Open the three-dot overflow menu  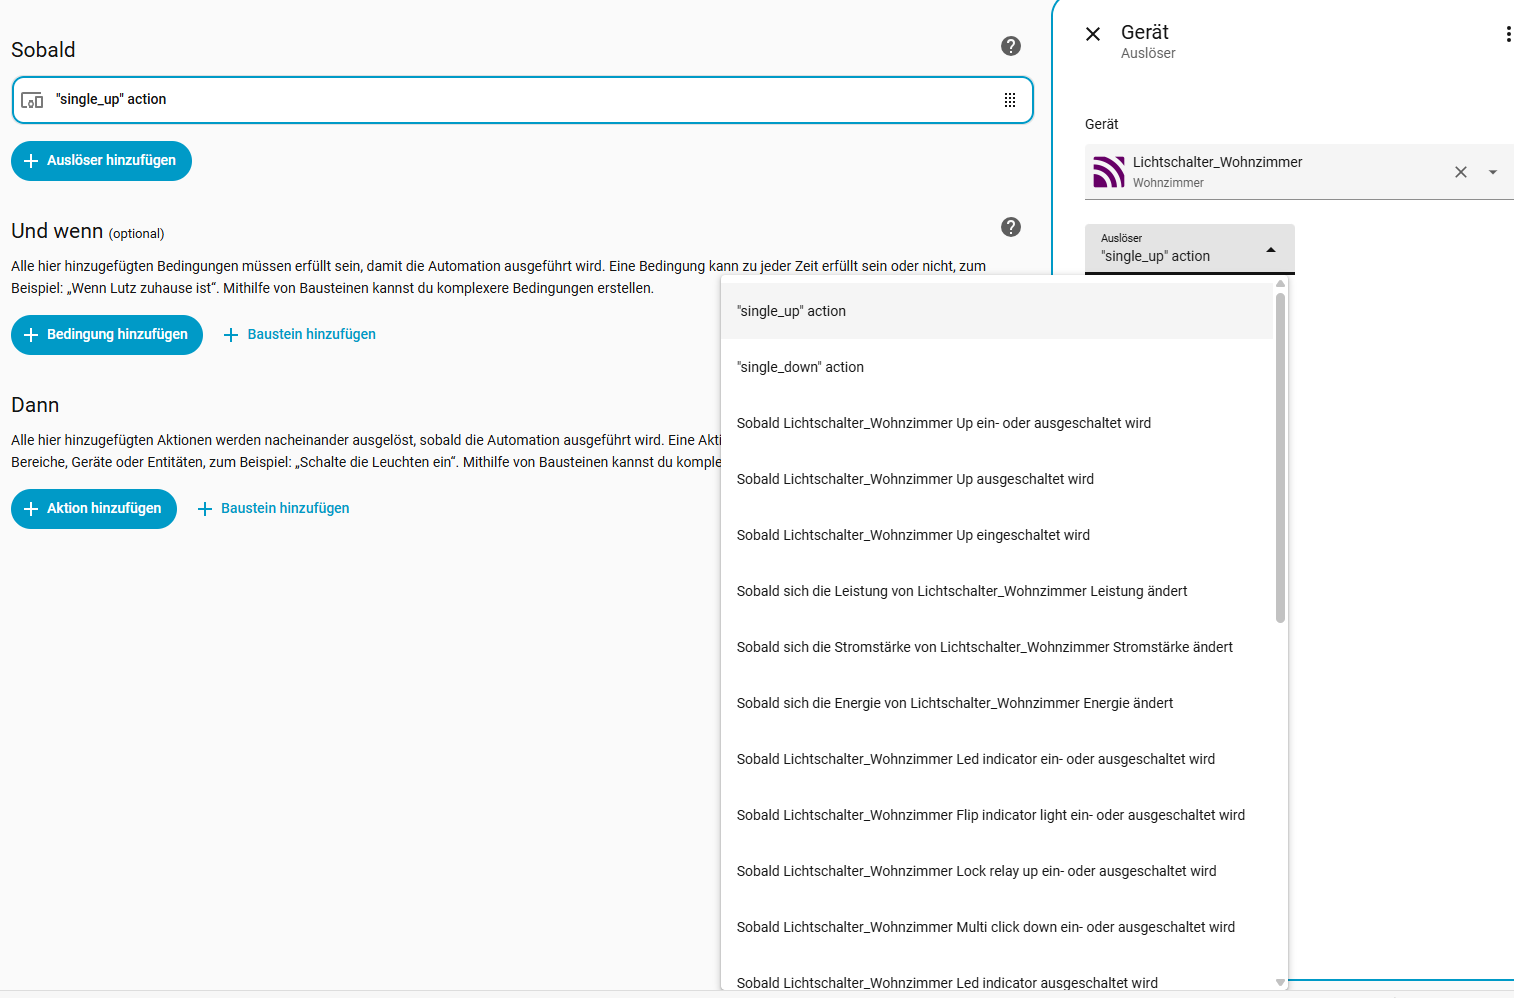pyautogui.click(x=1507, y=34)
